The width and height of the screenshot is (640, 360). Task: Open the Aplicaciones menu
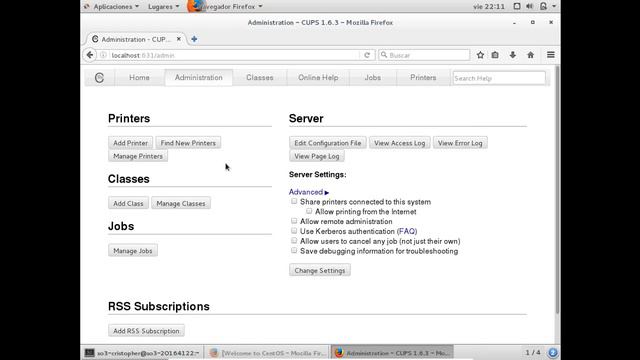point(116,7)
